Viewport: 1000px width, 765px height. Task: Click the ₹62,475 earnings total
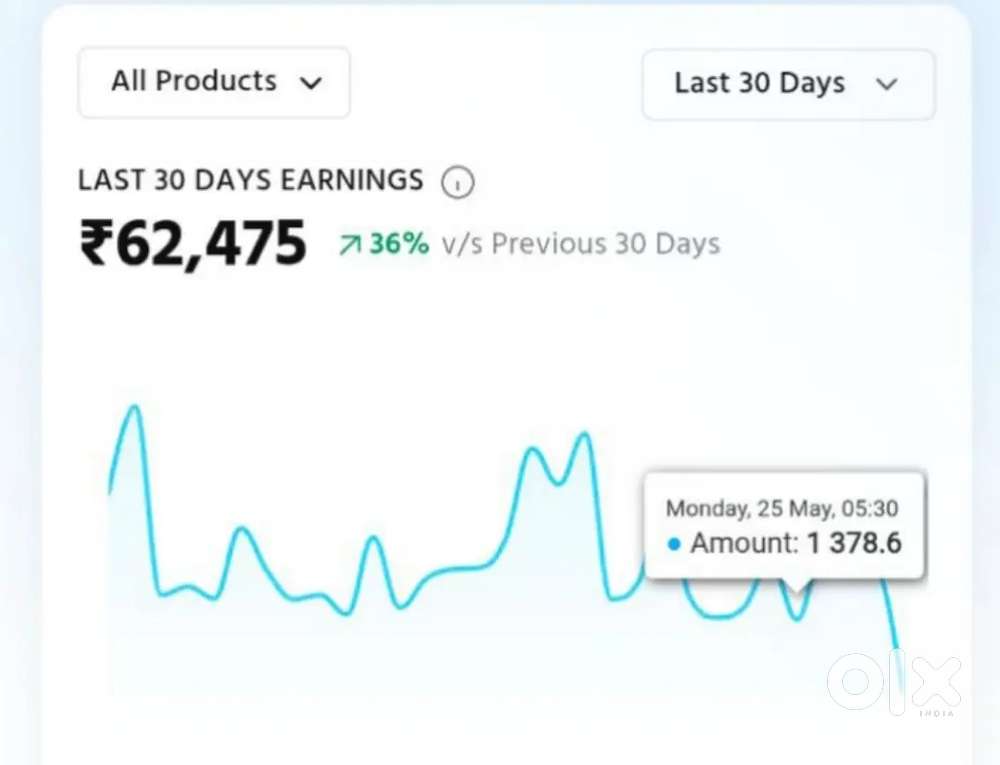click(x=193, y=243)
